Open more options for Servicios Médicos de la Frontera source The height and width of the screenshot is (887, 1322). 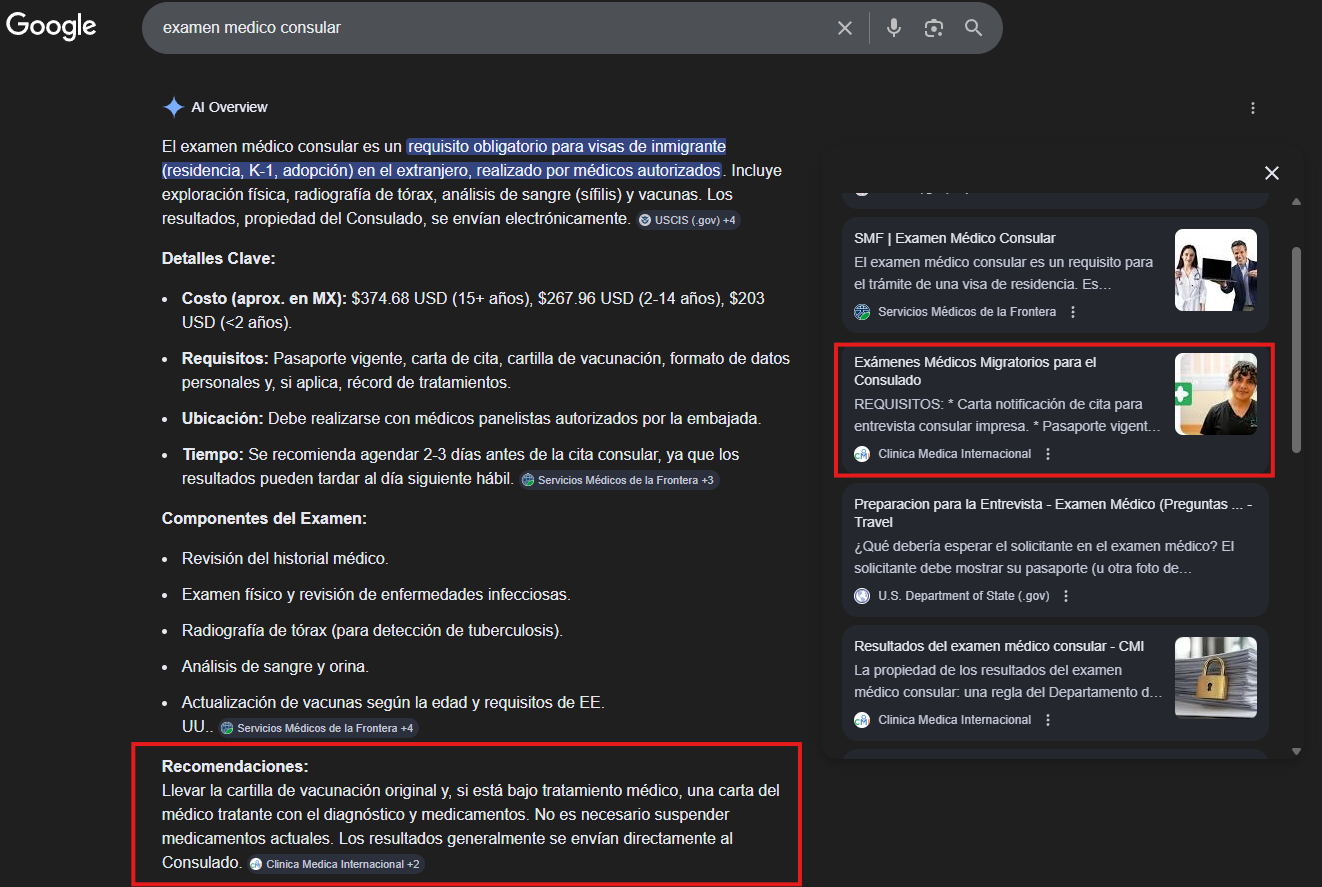tap(1073, 312)
